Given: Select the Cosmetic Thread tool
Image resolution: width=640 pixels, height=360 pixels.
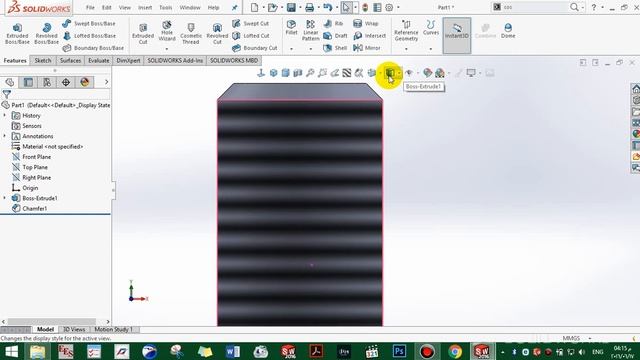Looking at the screenshot, I should 191,33.
